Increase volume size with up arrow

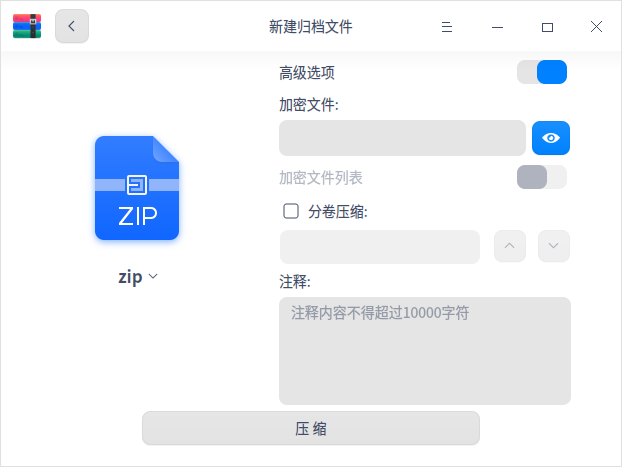click(x=510, y=246)
